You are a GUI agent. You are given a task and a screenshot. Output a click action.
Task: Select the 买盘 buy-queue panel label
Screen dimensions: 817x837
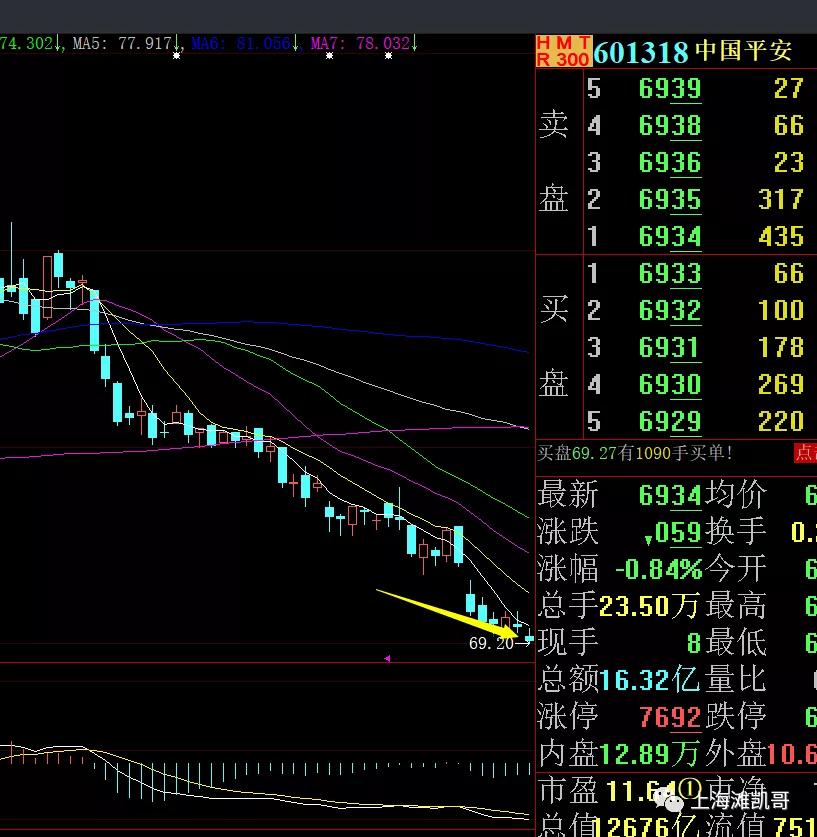pyautogui.click(x=555, y=347)
